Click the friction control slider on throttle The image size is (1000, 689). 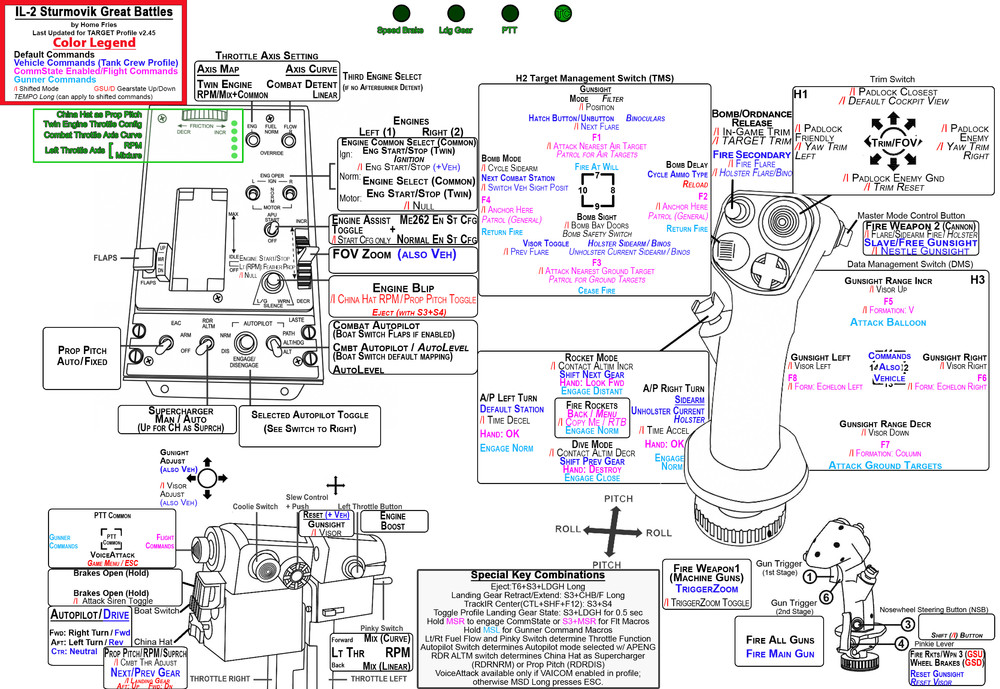pos(204,115)
